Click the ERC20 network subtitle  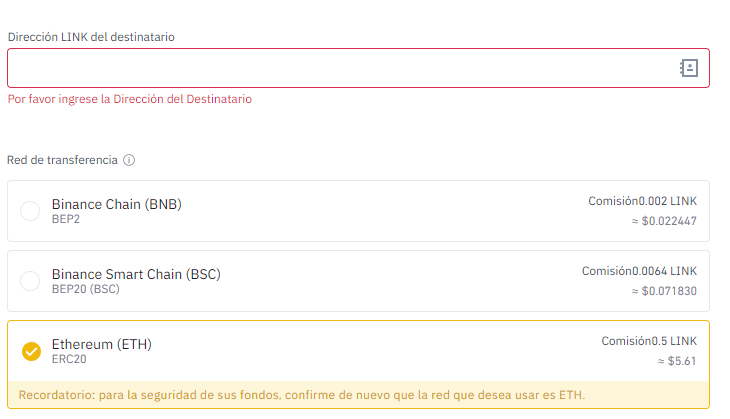[x=68, y=359]
